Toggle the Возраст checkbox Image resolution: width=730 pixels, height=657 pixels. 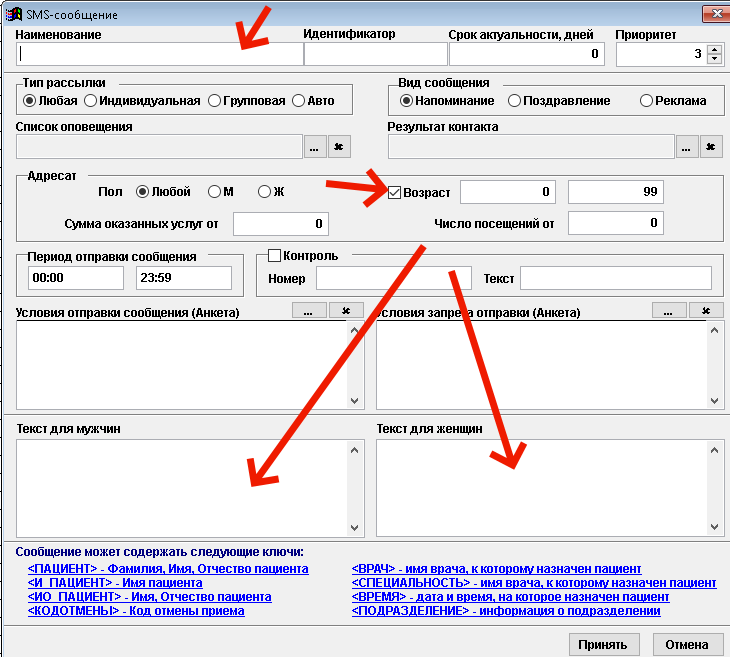click(x=395, y=192)
